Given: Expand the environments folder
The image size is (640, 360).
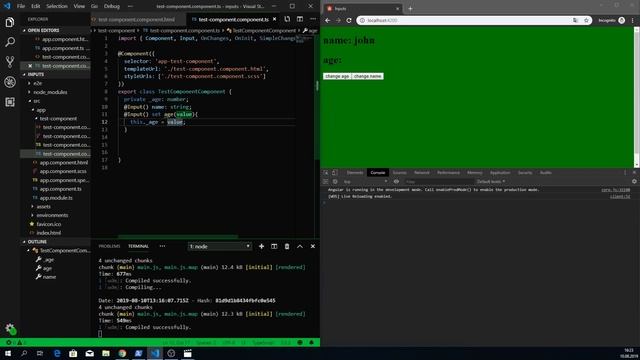Looking at the screenshot, I should (x=52, y=215).
